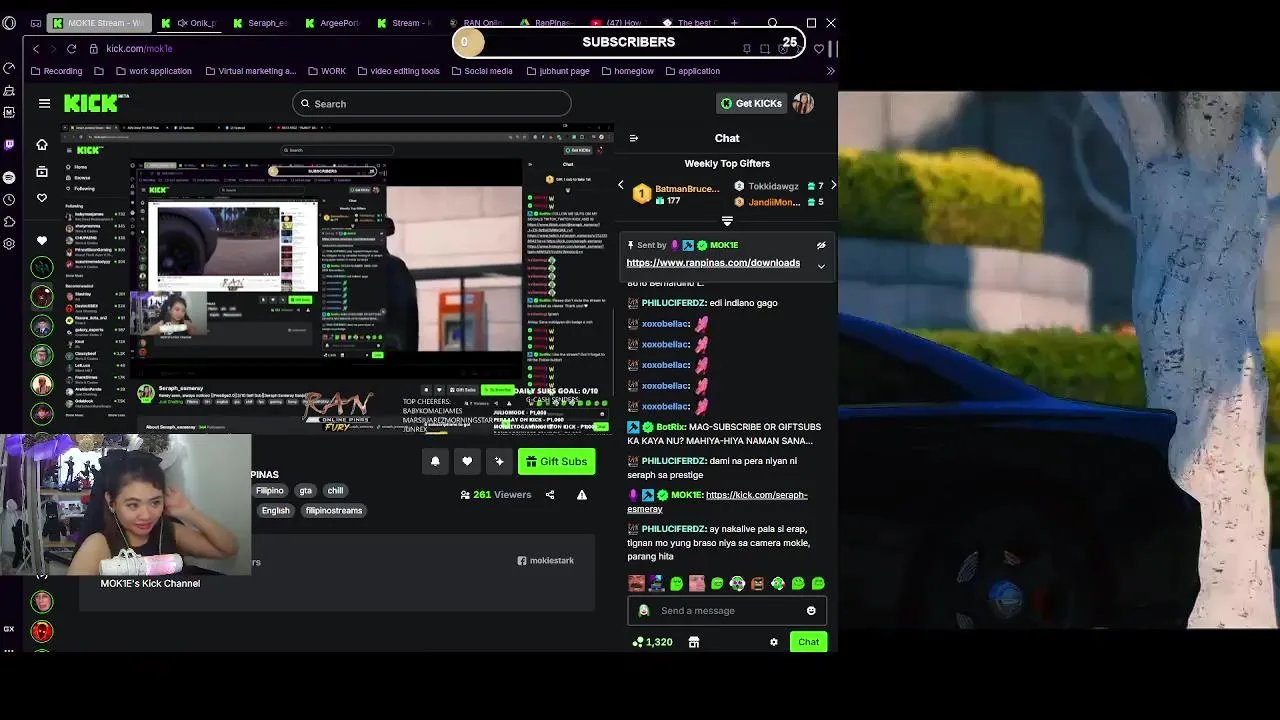Click the Send a message field
Image resolution: width=1280 pixels, height=720 pixels.
point(727,611)
